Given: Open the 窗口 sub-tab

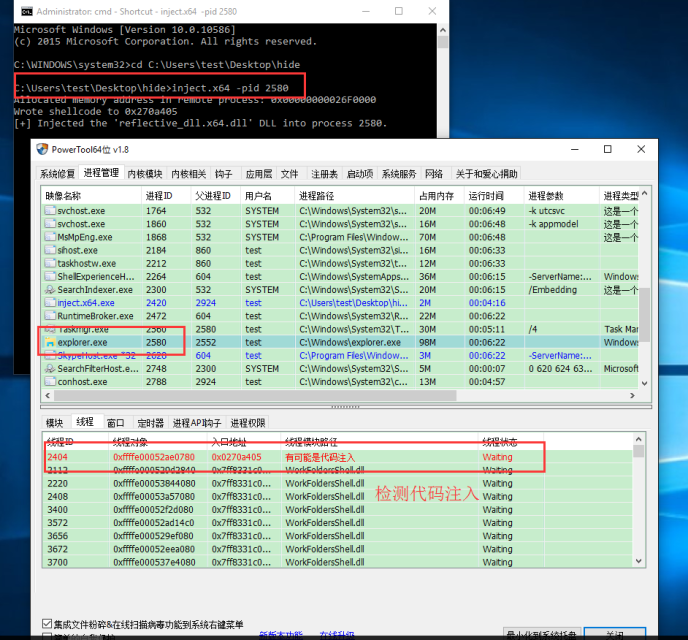Looking at the screenshot, I should pyautogui.click(x=115, y=423).
